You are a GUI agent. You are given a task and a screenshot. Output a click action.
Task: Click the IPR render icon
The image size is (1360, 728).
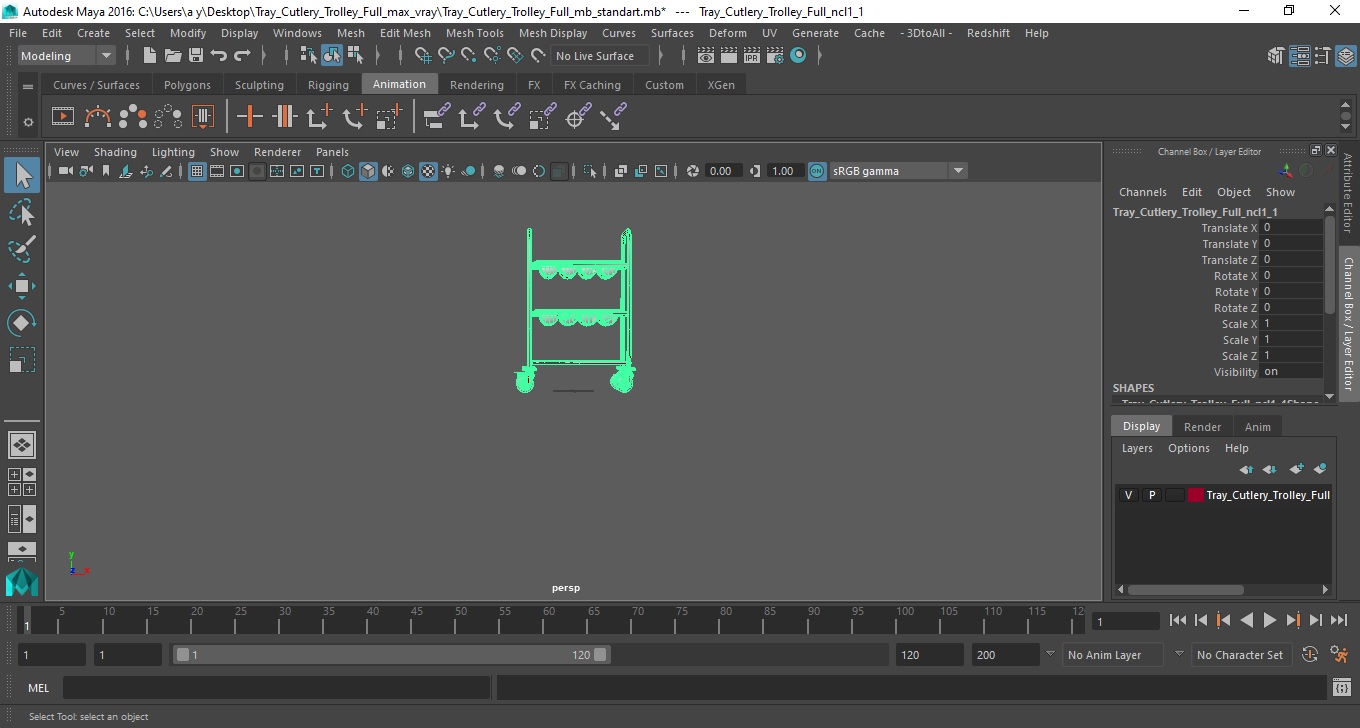click(752, 56)
